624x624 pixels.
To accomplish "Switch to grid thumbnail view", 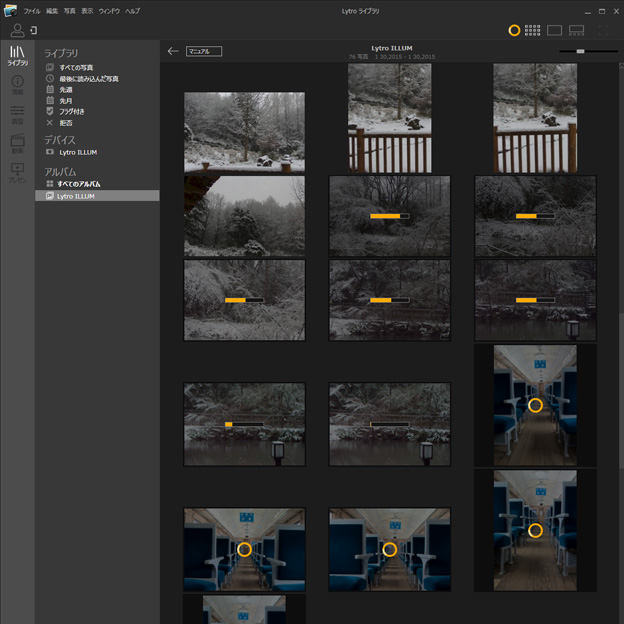I will [533, 30].
